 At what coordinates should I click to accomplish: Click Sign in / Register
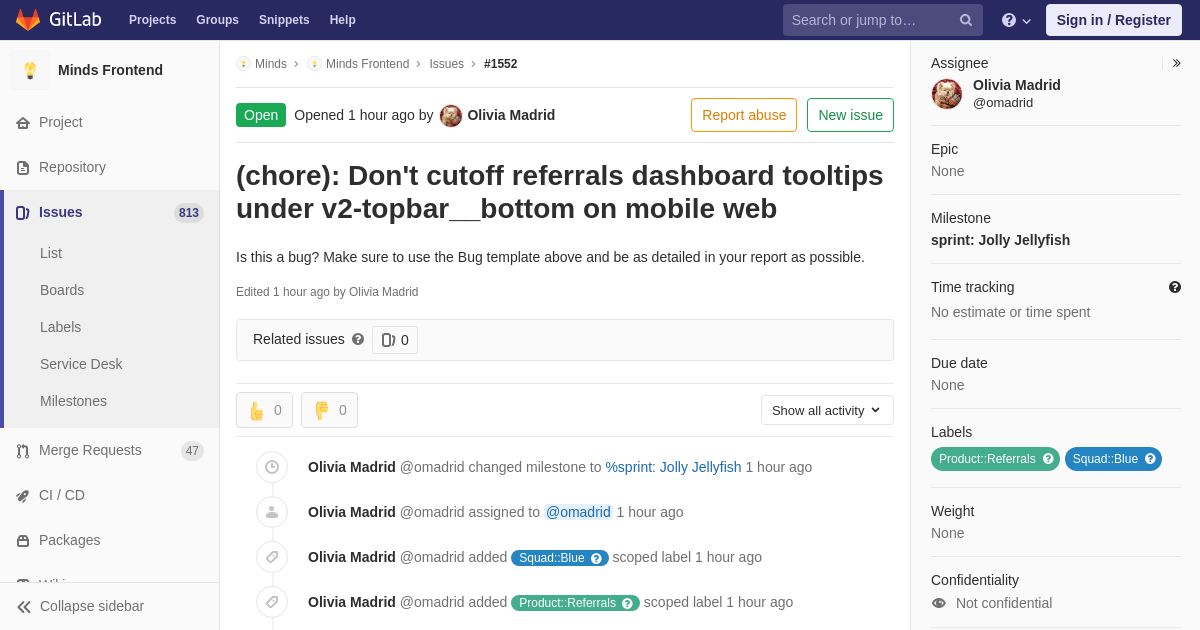(x=1113, y=20)
